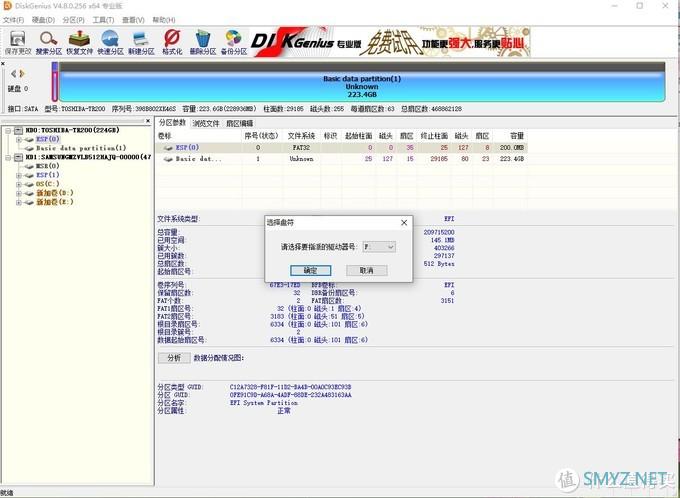Click the small ESP partition segment in disk map
680x498 pixels.
[x=55, y=82]
